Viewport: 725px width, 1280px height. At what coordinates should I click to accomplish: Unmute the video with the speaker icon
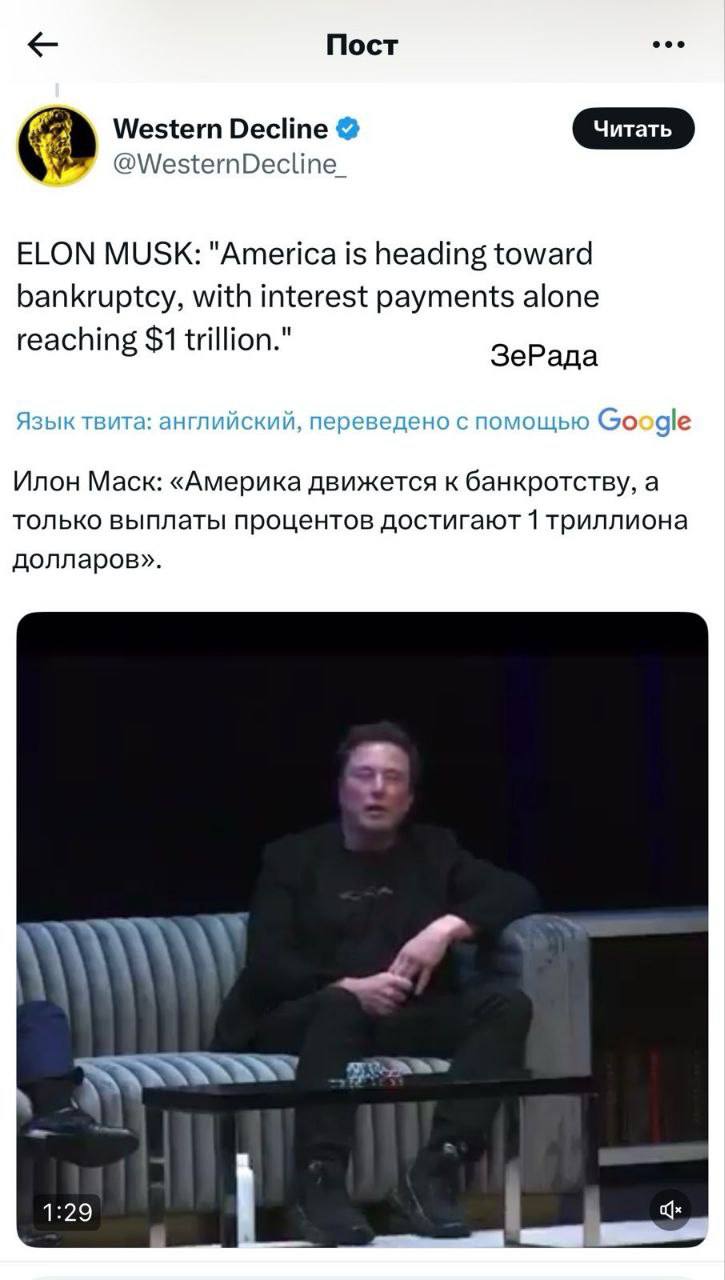(669, 1209)
